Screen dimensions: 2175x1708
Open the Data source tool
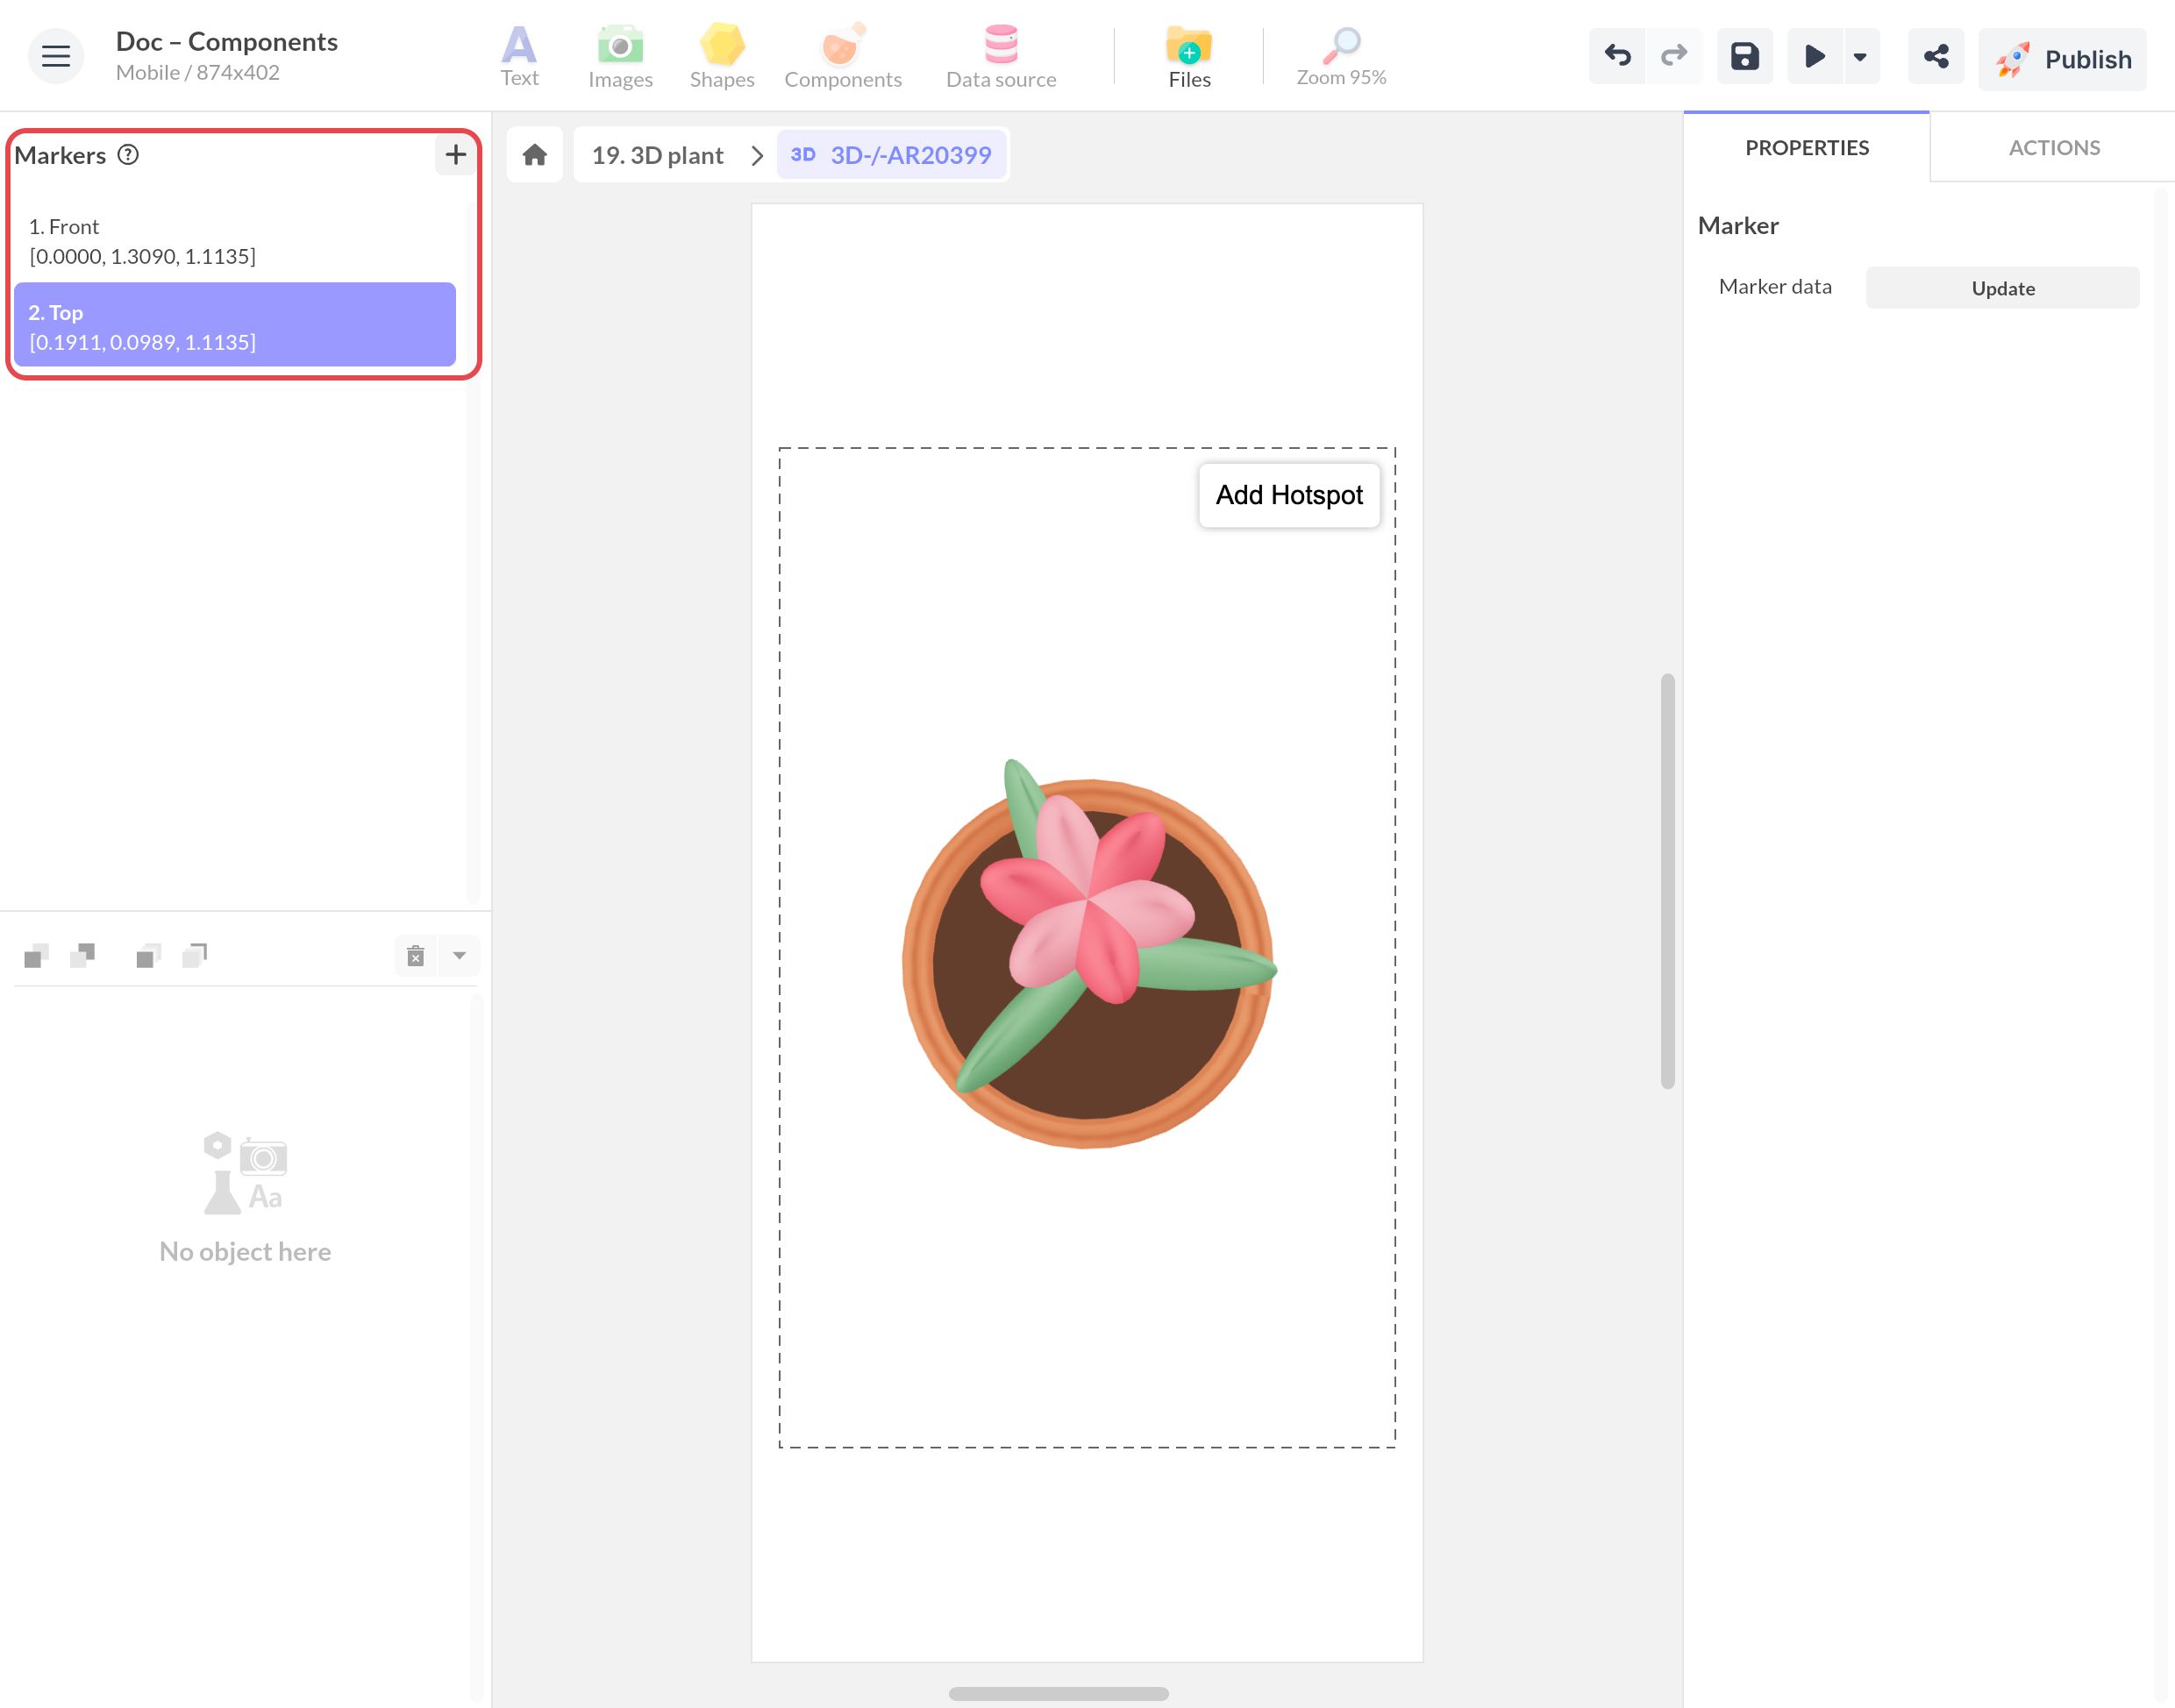coord(1001,57)
